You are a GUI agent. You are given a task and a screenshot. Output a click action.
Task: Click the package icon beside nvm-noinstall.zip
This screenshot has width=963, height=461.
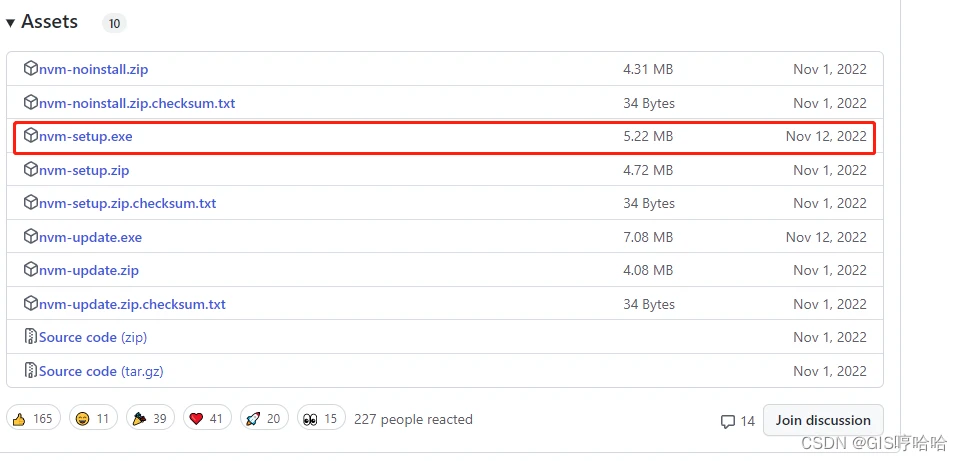(31, 68)
